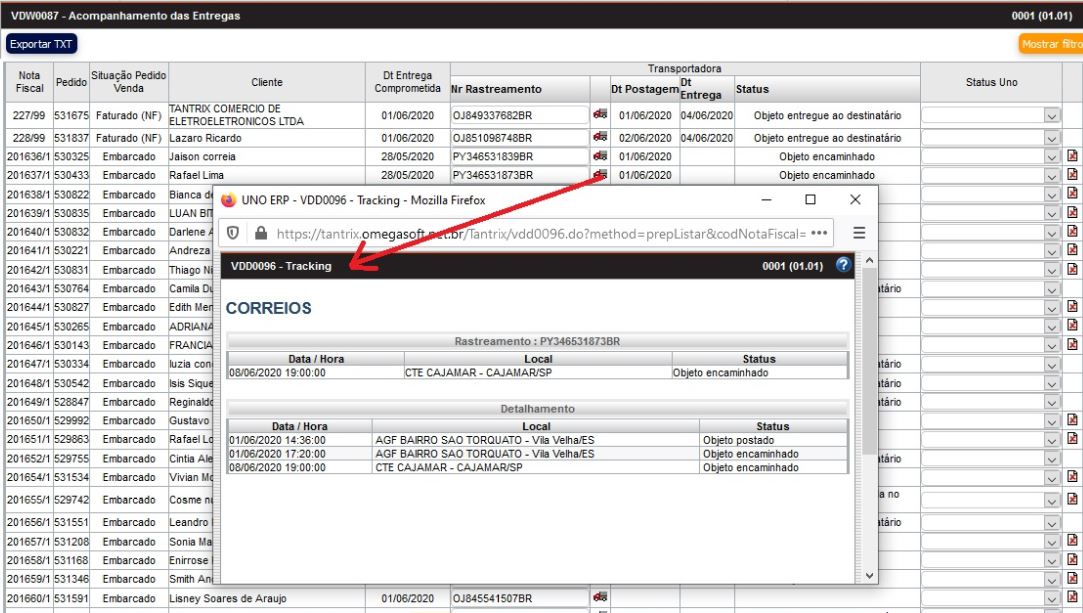
Task: Click the truck icon for tracking OJ851098748BR
Action: pos(600,137)
